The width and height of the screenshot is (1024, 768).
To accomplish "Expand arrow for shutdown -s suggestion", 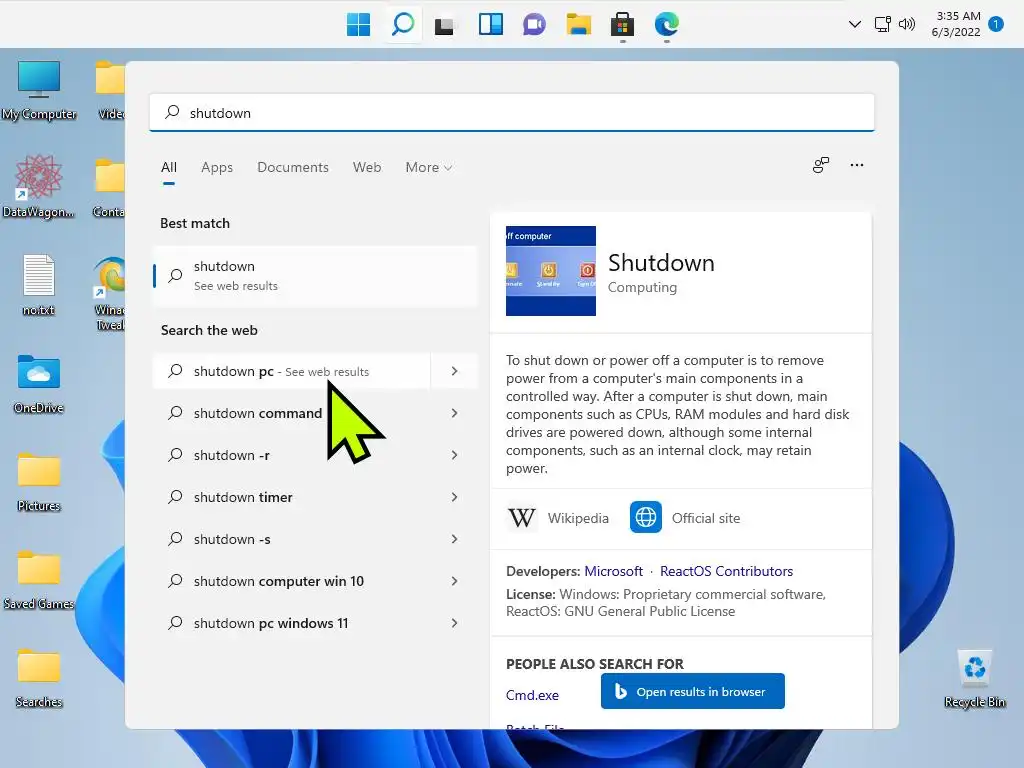I will (x=455, y=539).
